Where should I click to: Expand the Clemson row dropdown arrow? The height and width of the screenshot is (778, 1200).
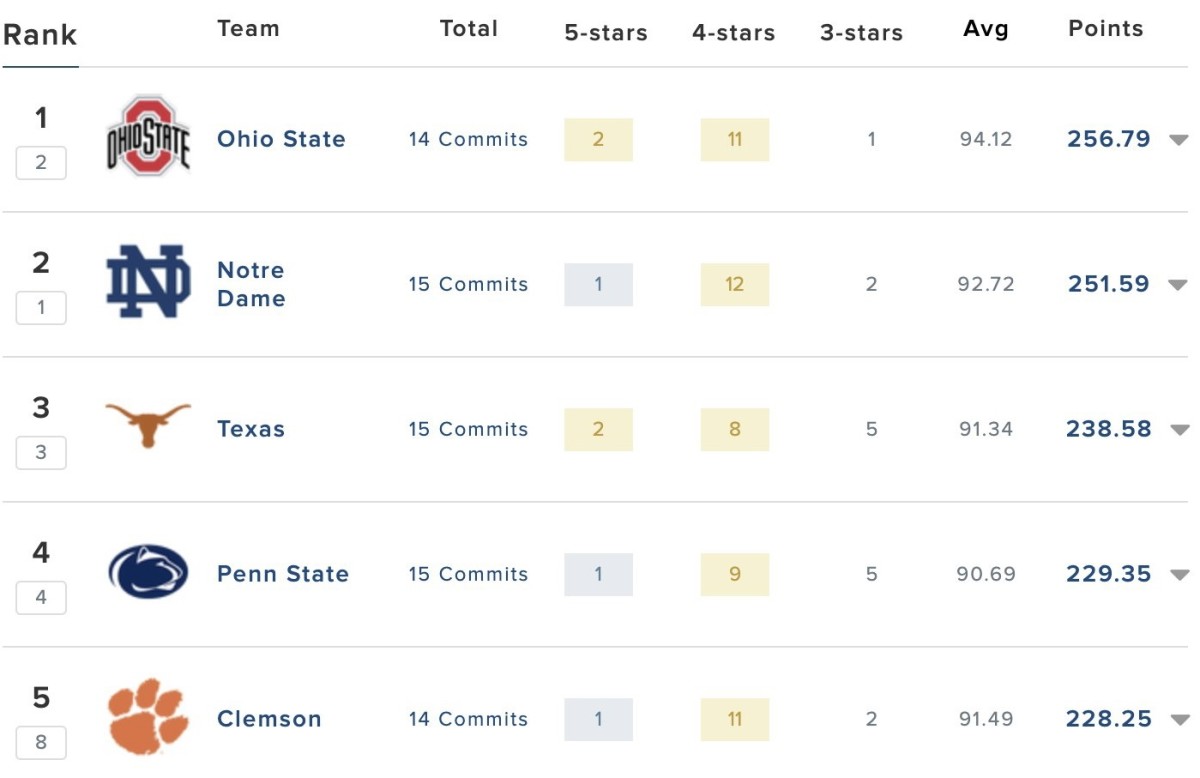pos(1179,720)
